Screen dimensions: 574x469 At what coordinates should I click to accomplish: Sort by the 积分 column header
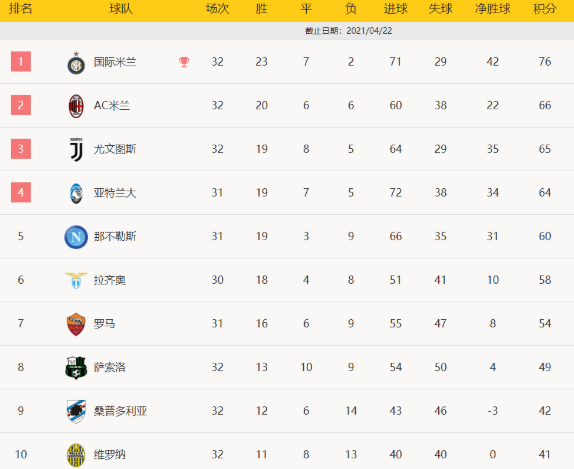tap(544, 9)
